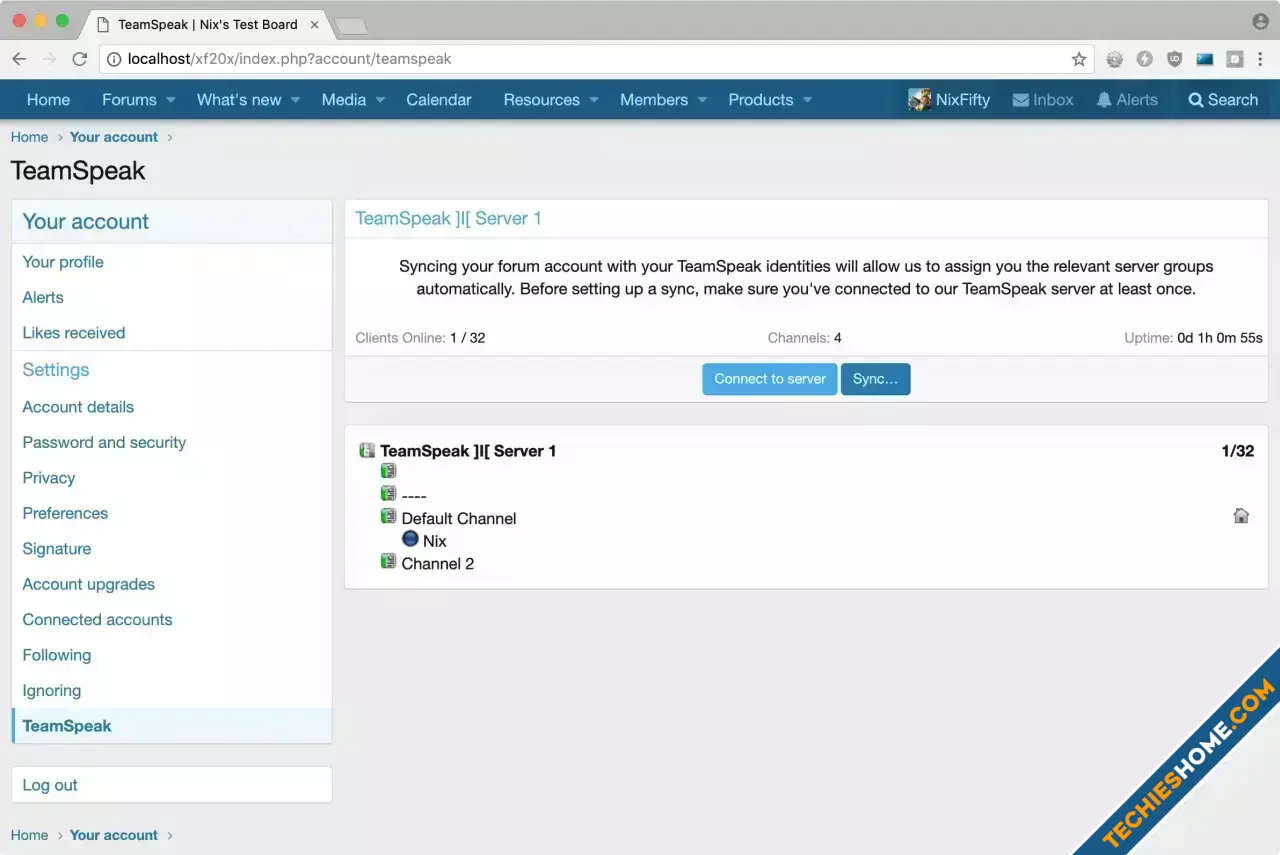
Task: Open Signature settings
Action: click(x=171, y=549)
